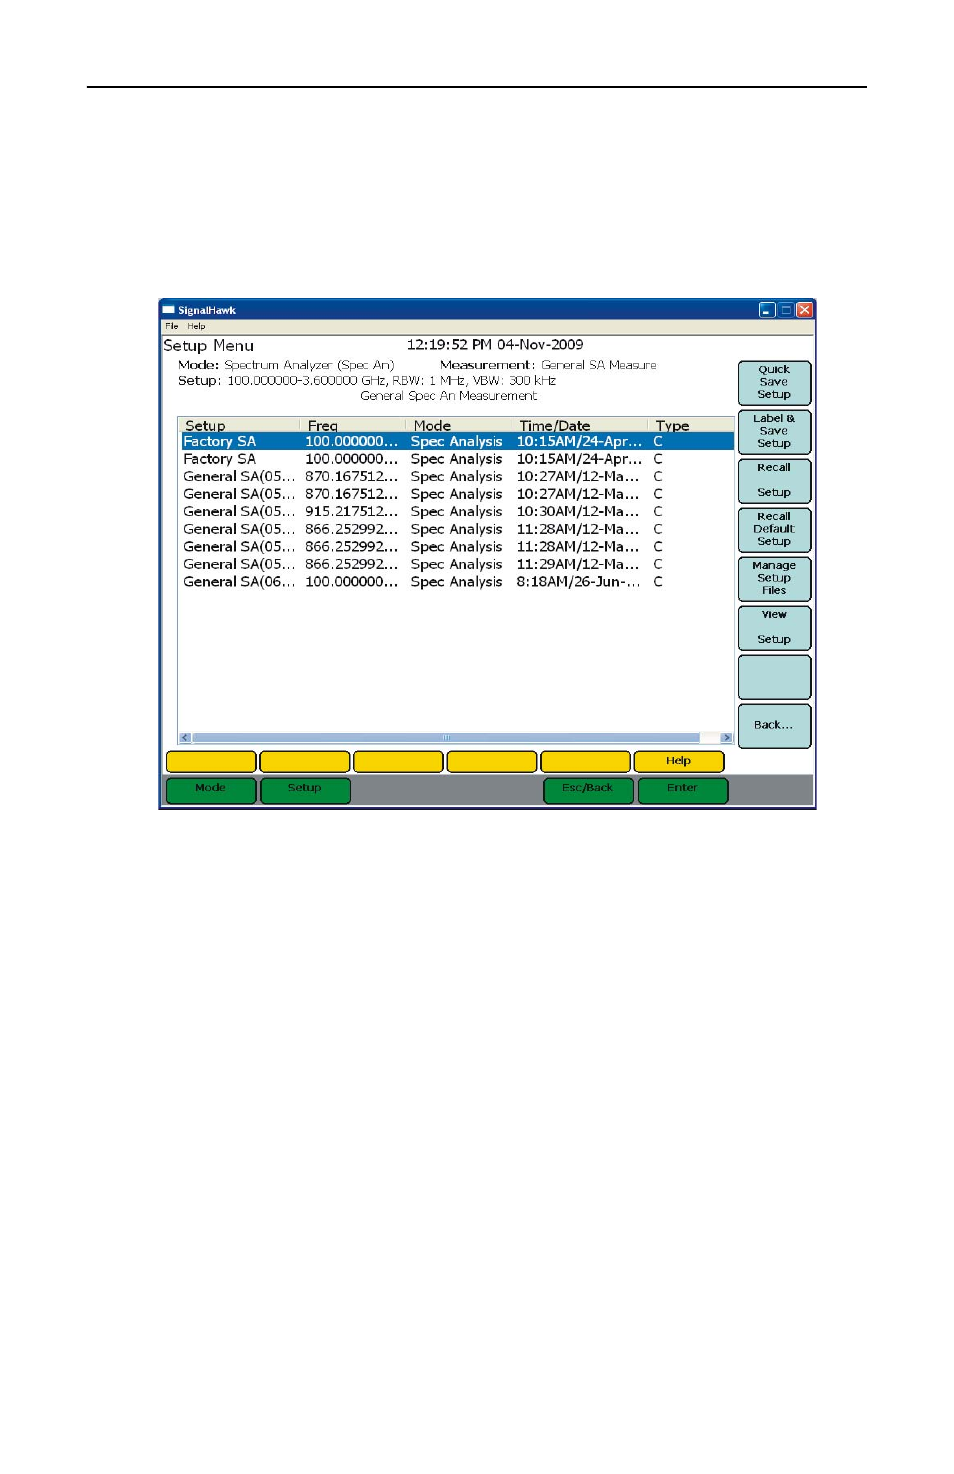Choose Label & Save Setup

774,431
